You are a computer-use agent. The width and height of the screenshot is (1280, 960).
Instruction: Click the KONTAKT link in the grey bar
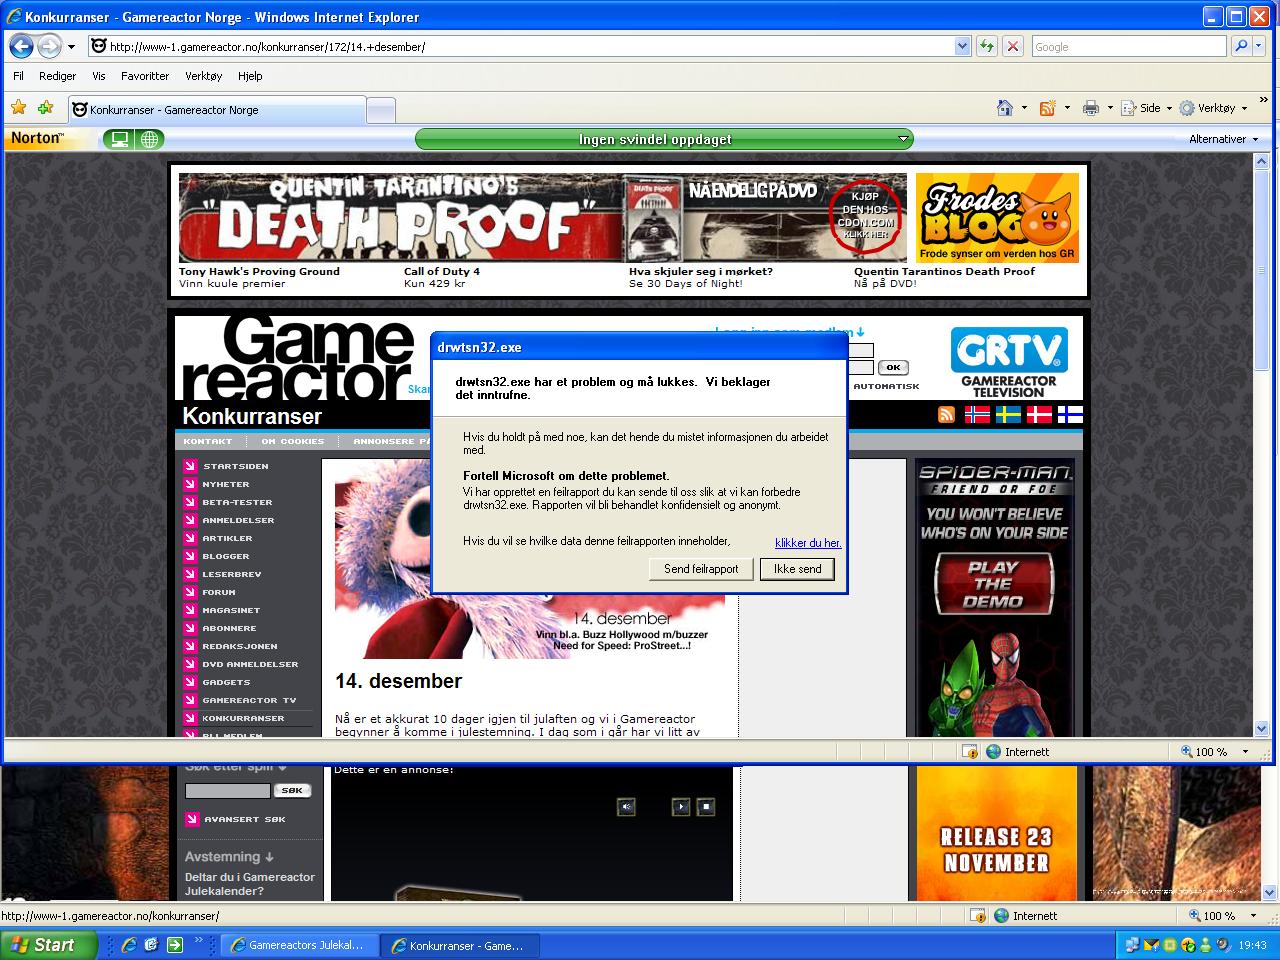(207, 441)
